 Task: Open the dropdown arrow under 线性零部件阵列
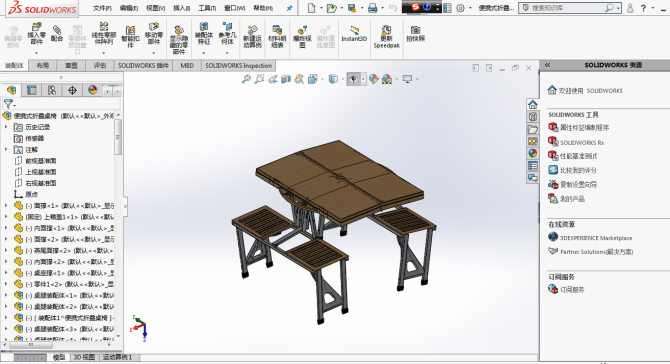pos(104,53)
